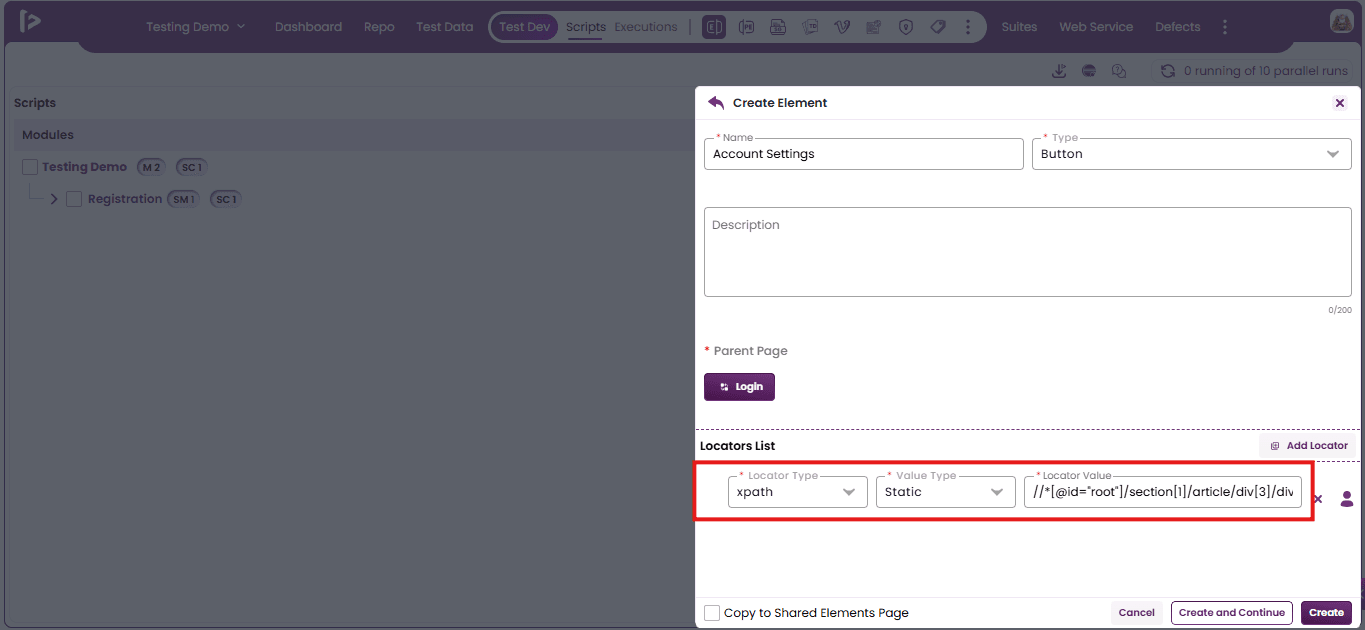Viewport: 1365px width, 630px height.
Task: Click the Add Locator button
Action: (x=1308, y=446)
